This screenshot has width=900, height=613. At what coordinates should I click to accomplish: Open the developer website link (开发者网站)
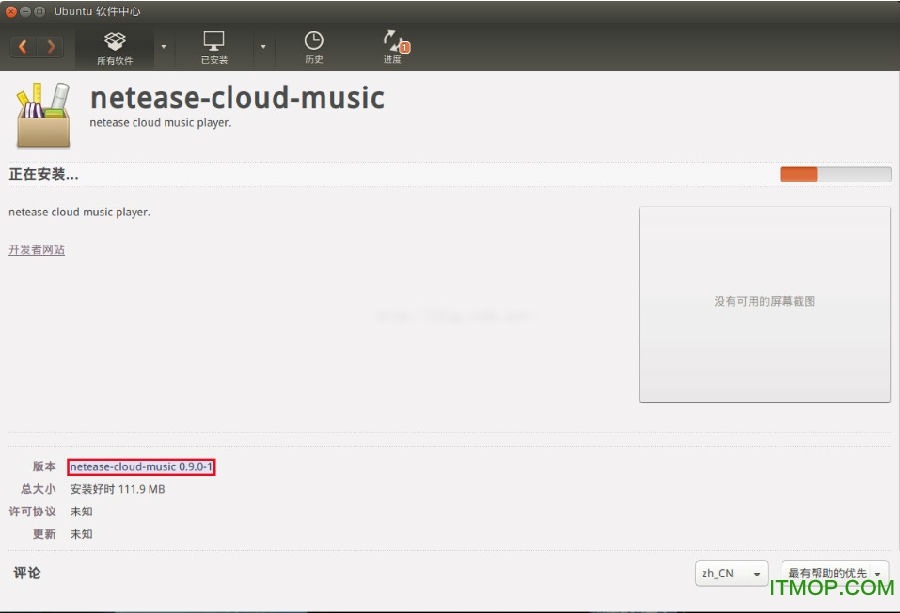point(36,250)
